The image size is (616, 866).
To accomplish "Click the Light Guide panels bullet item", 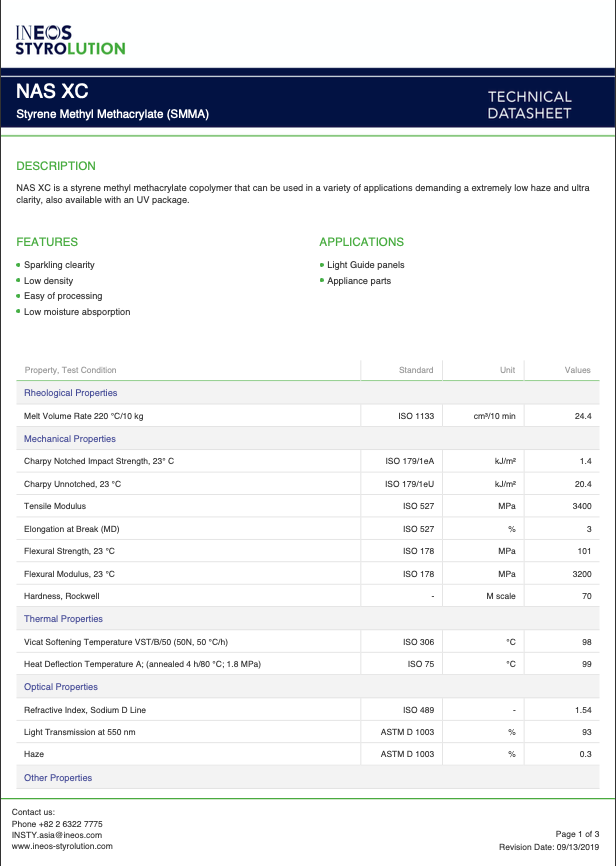I will [x=366, y=265].
